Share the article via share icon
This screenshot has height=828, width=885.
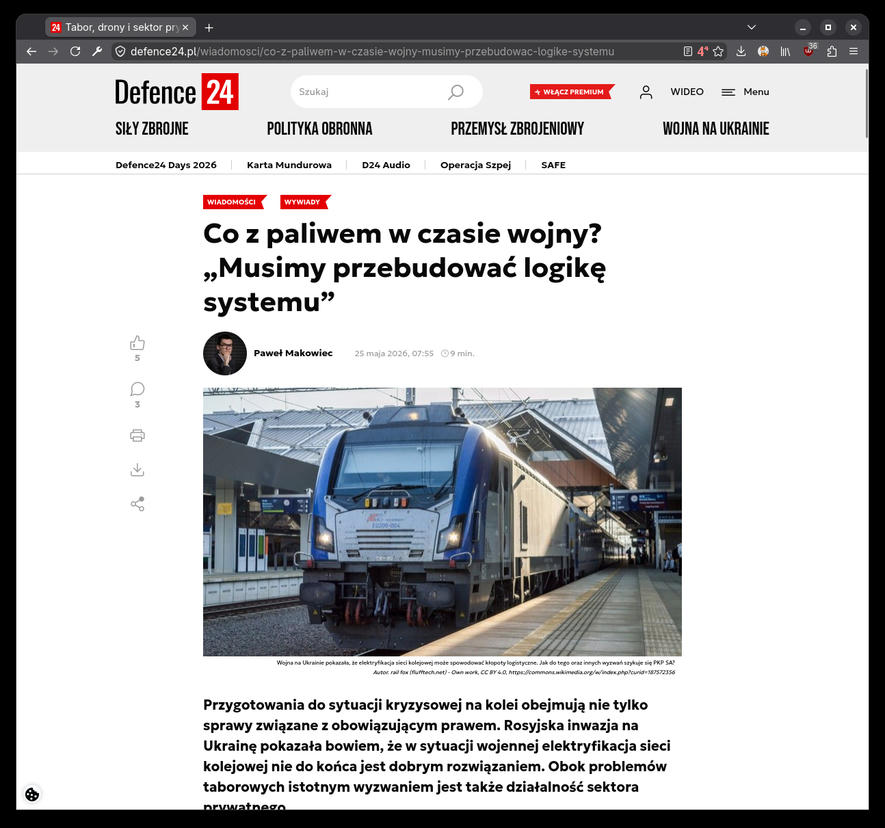coord(137,504)
